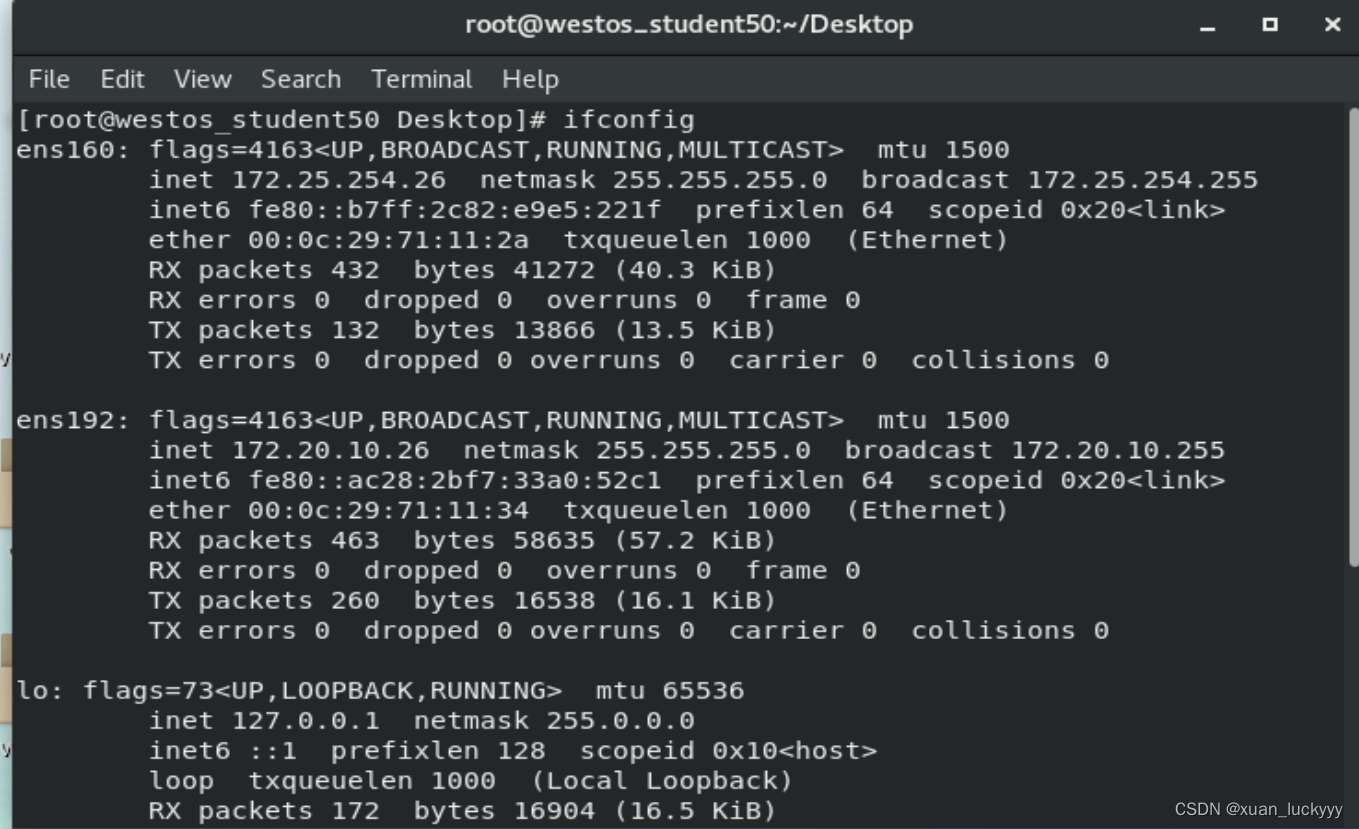Viewport: 1359px width, 829px height.
Task: Click the loopback address 127.0.0.1
Action: point(305,721)
